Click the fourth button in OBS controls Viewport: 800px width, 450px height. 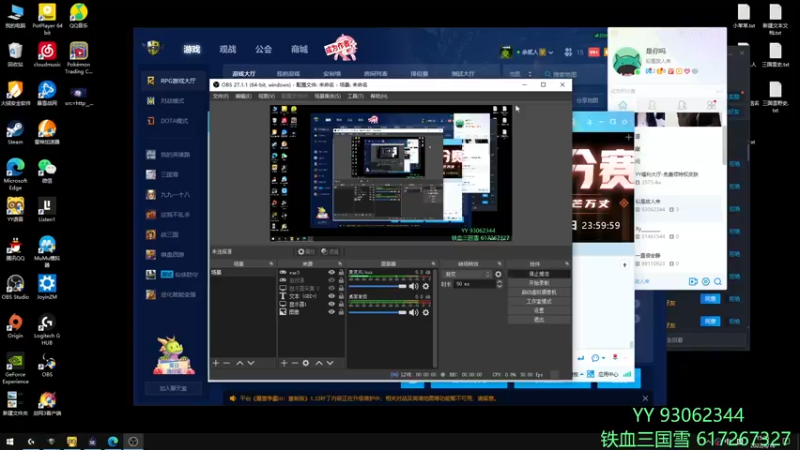click(539, 302)
